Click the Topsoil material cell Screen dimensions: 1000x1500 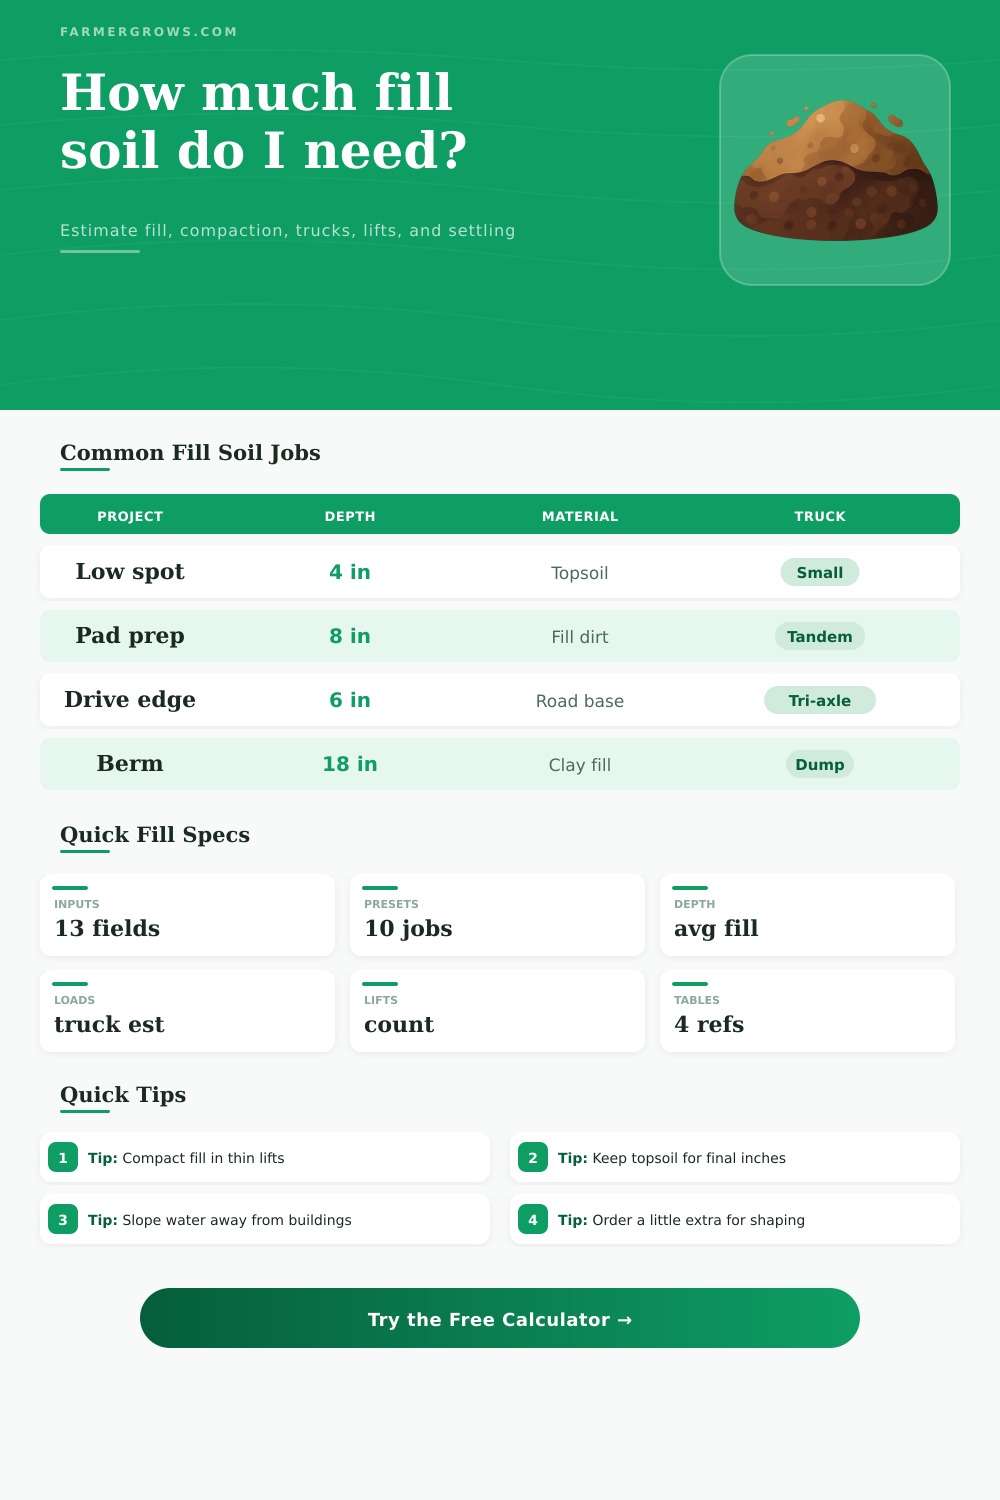coord(580,573)
